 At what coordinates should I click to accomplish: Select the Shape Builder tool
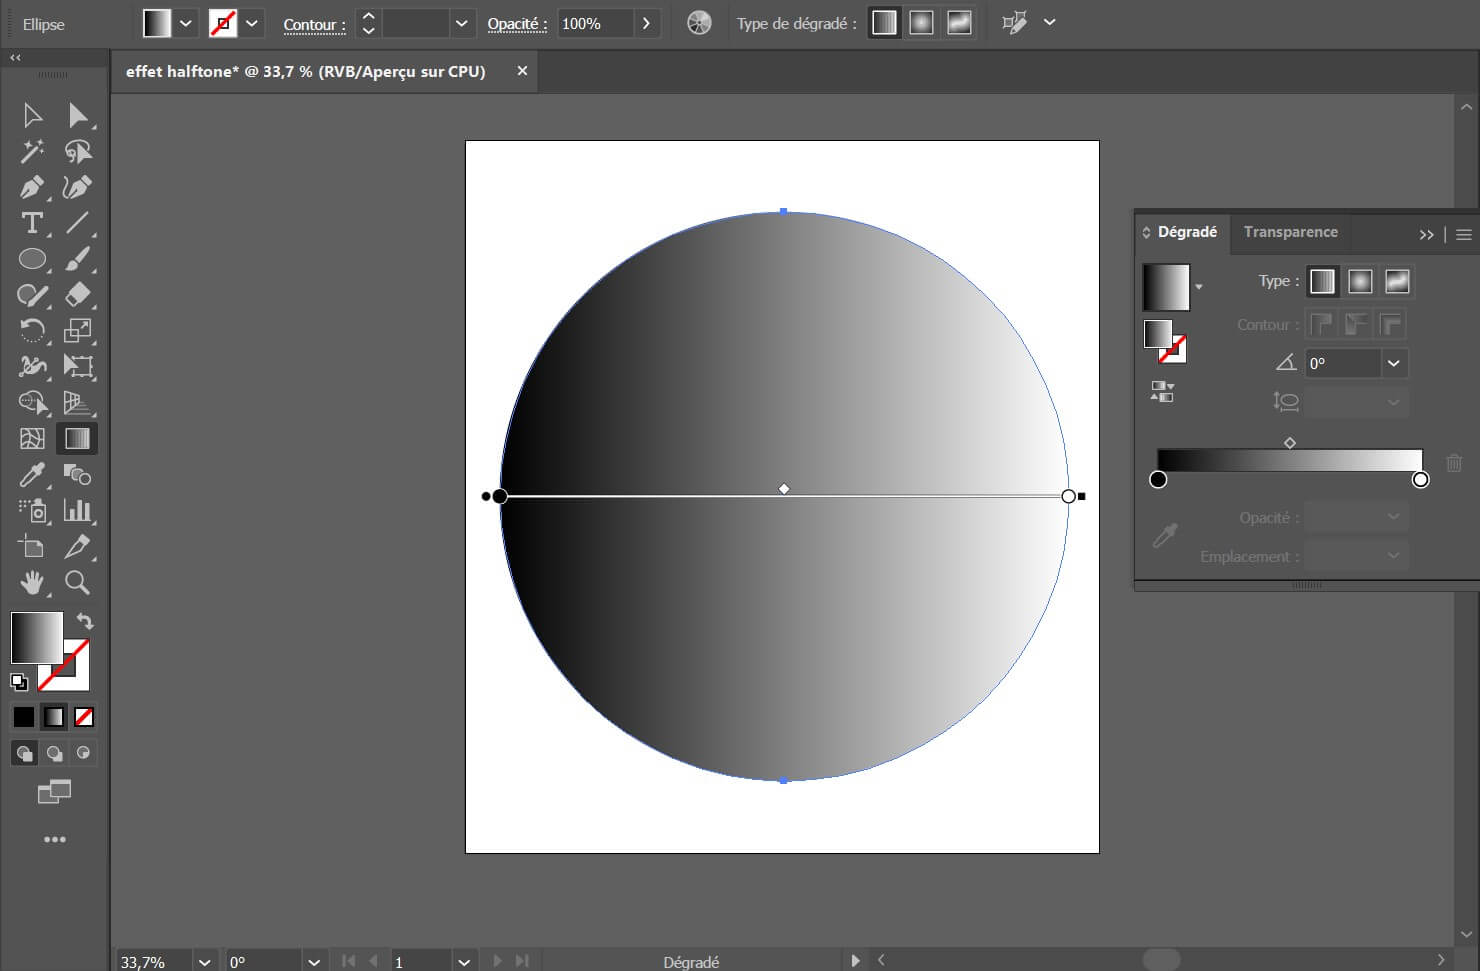coord(32,402)
